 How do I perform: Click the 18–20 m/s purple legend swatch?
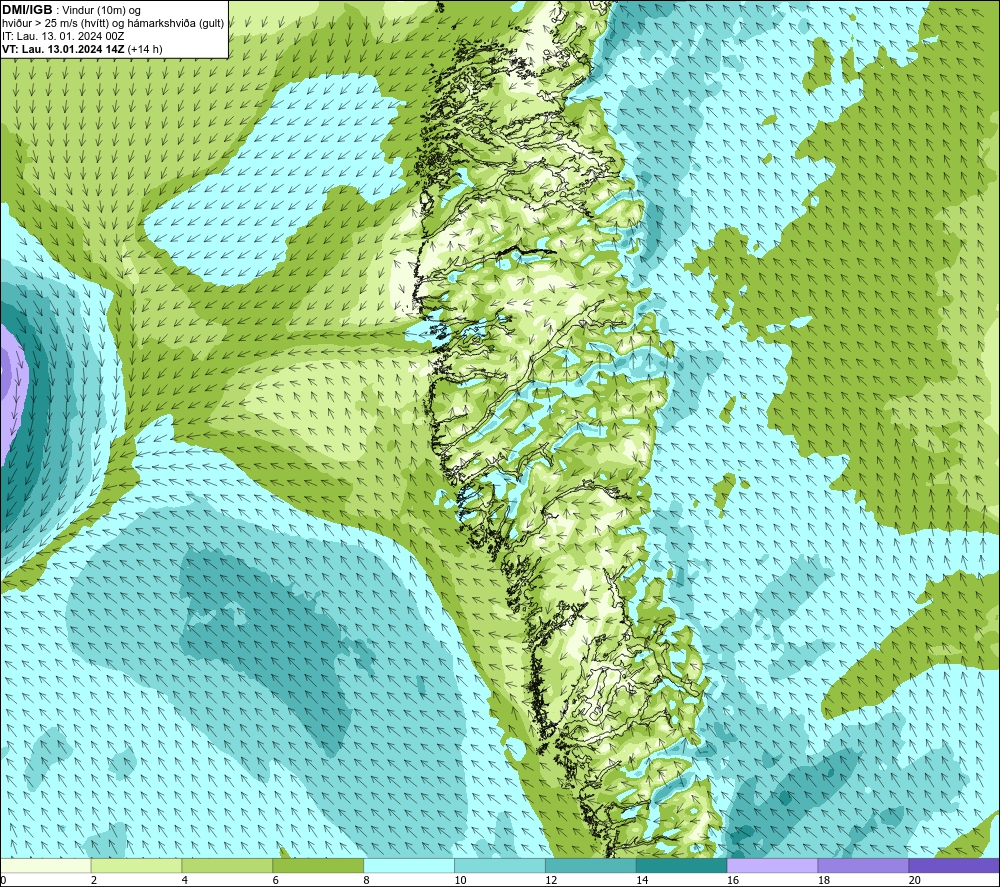(863, 865)
